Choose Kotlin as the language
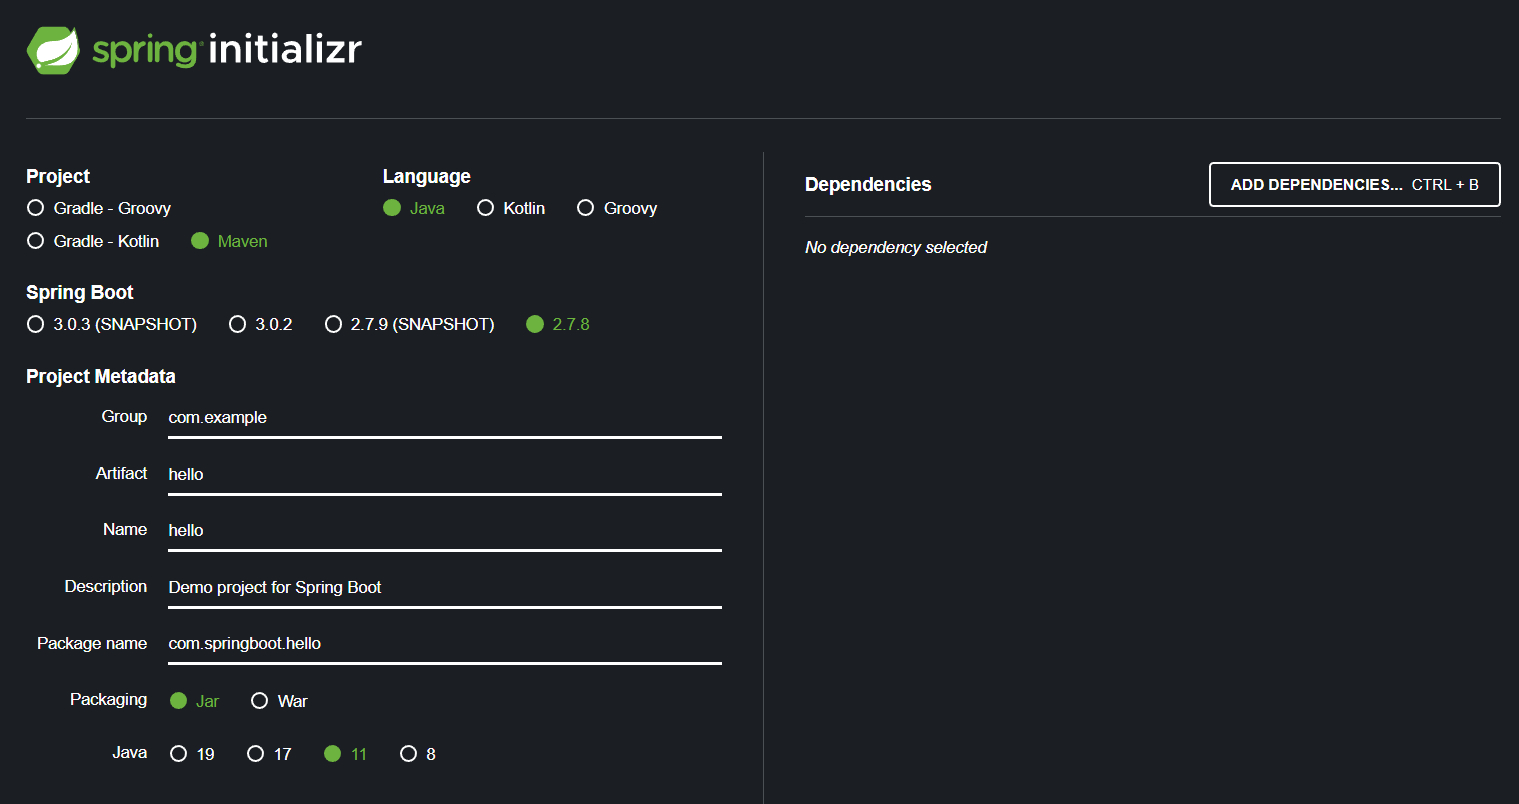 pos(511,208)
